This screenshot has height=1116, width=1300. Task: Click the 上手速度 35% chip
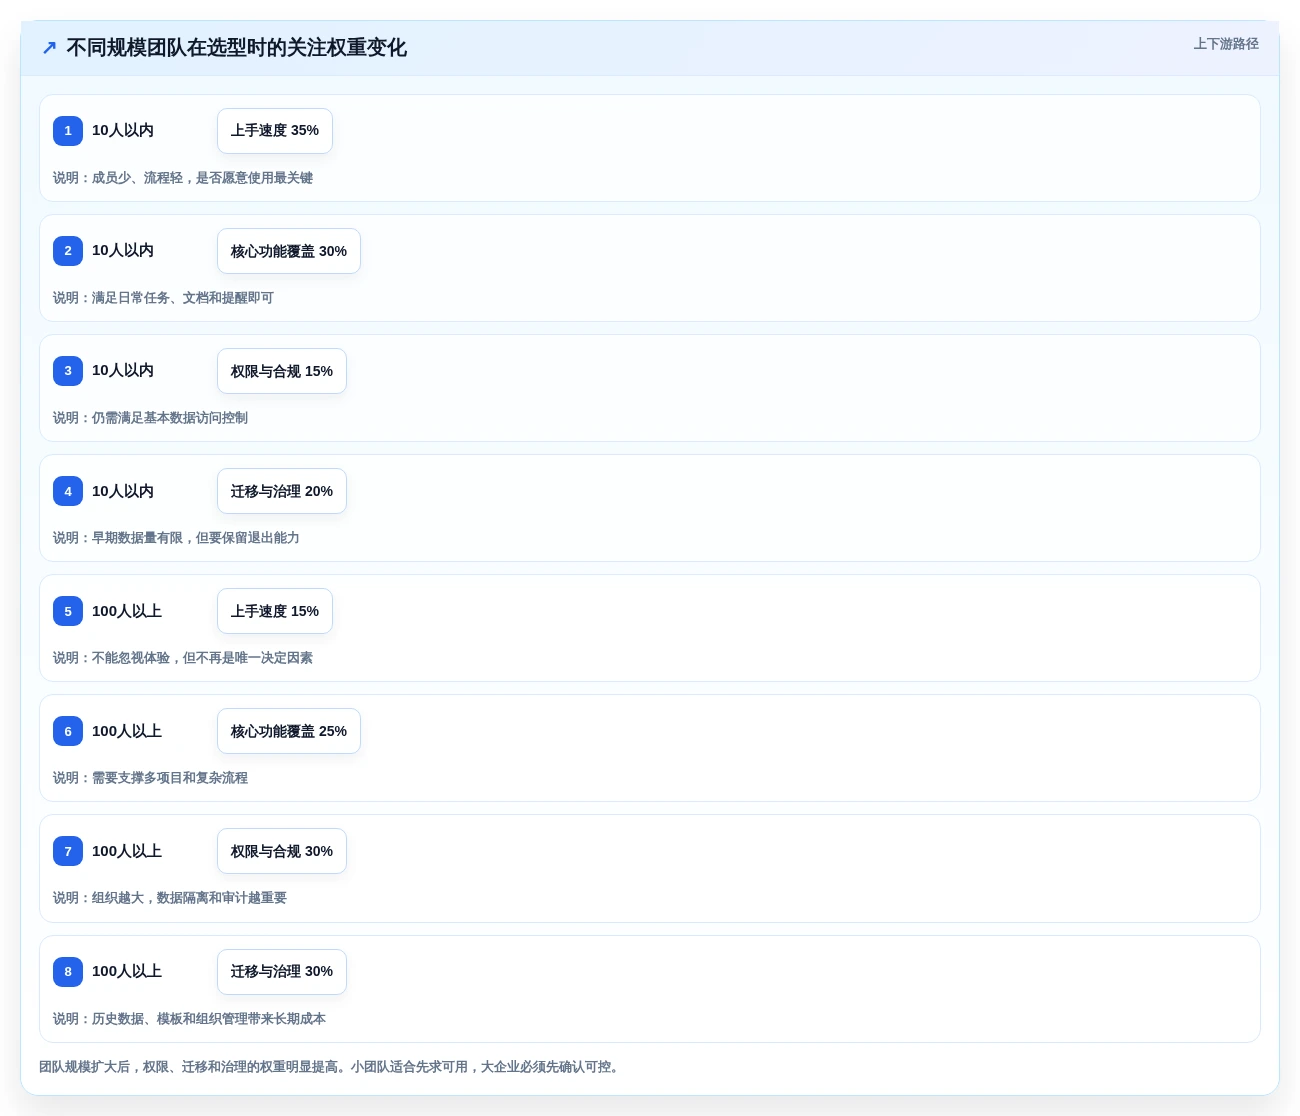pyautogui.click(x=275, y=131)
